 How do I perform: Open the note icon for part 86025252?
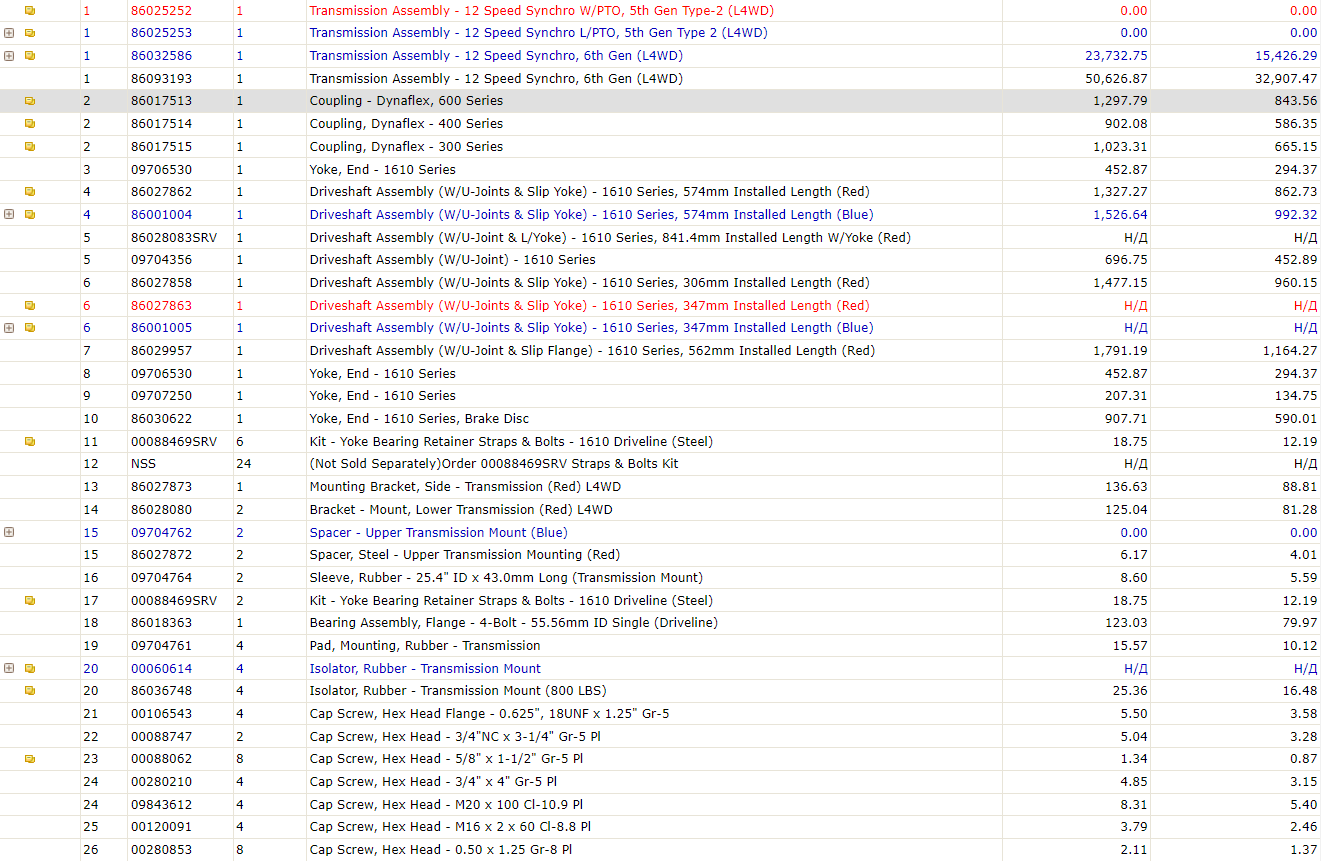(x=30, y=10)
